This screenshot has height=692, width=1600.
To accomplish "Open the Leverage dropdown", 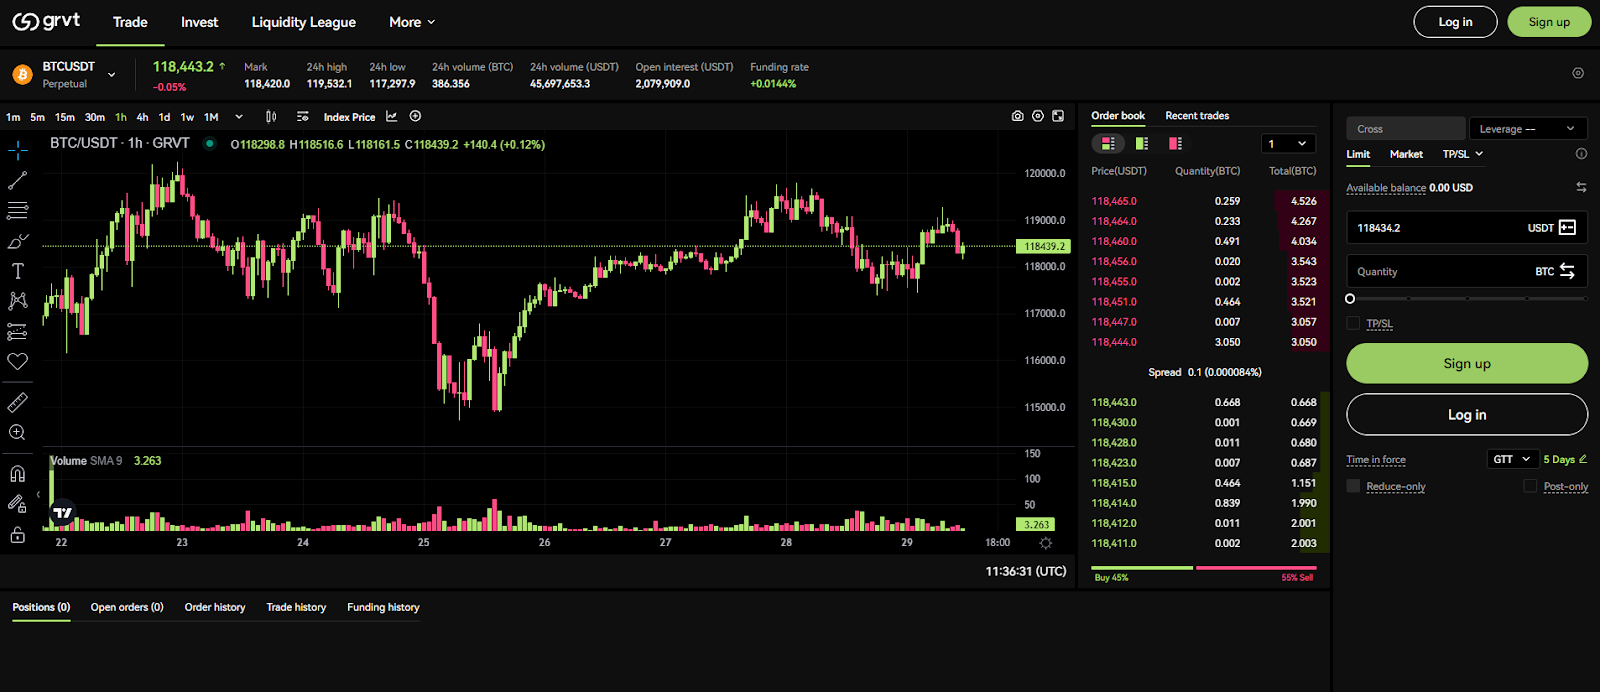I will [x=1528, y=129].
